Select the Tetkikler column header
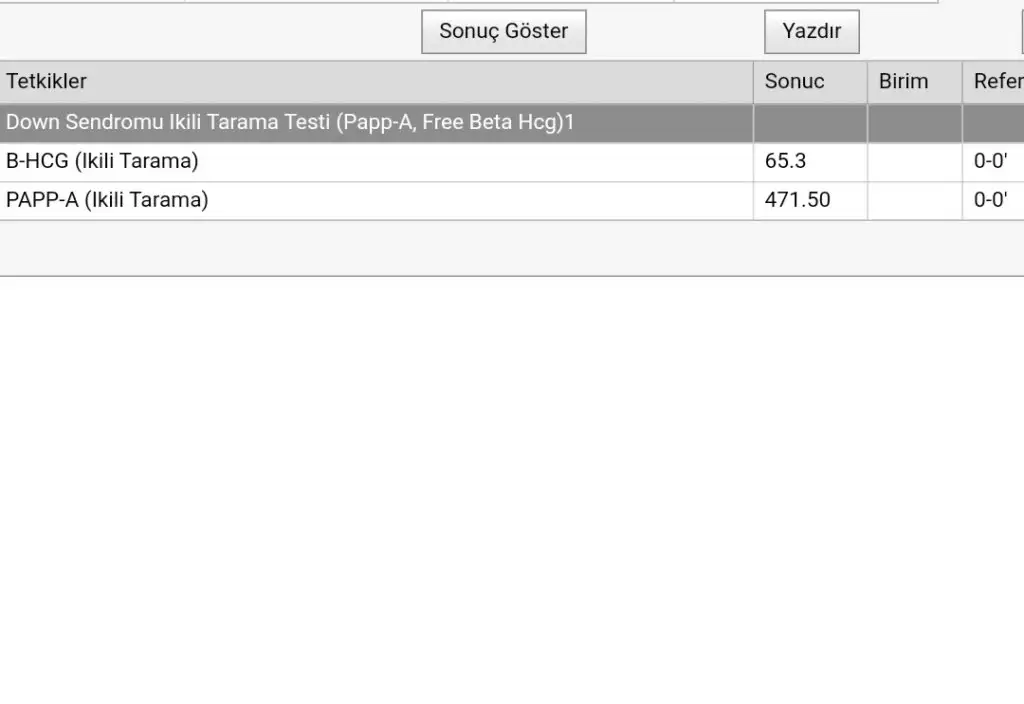 pos(376,82)
